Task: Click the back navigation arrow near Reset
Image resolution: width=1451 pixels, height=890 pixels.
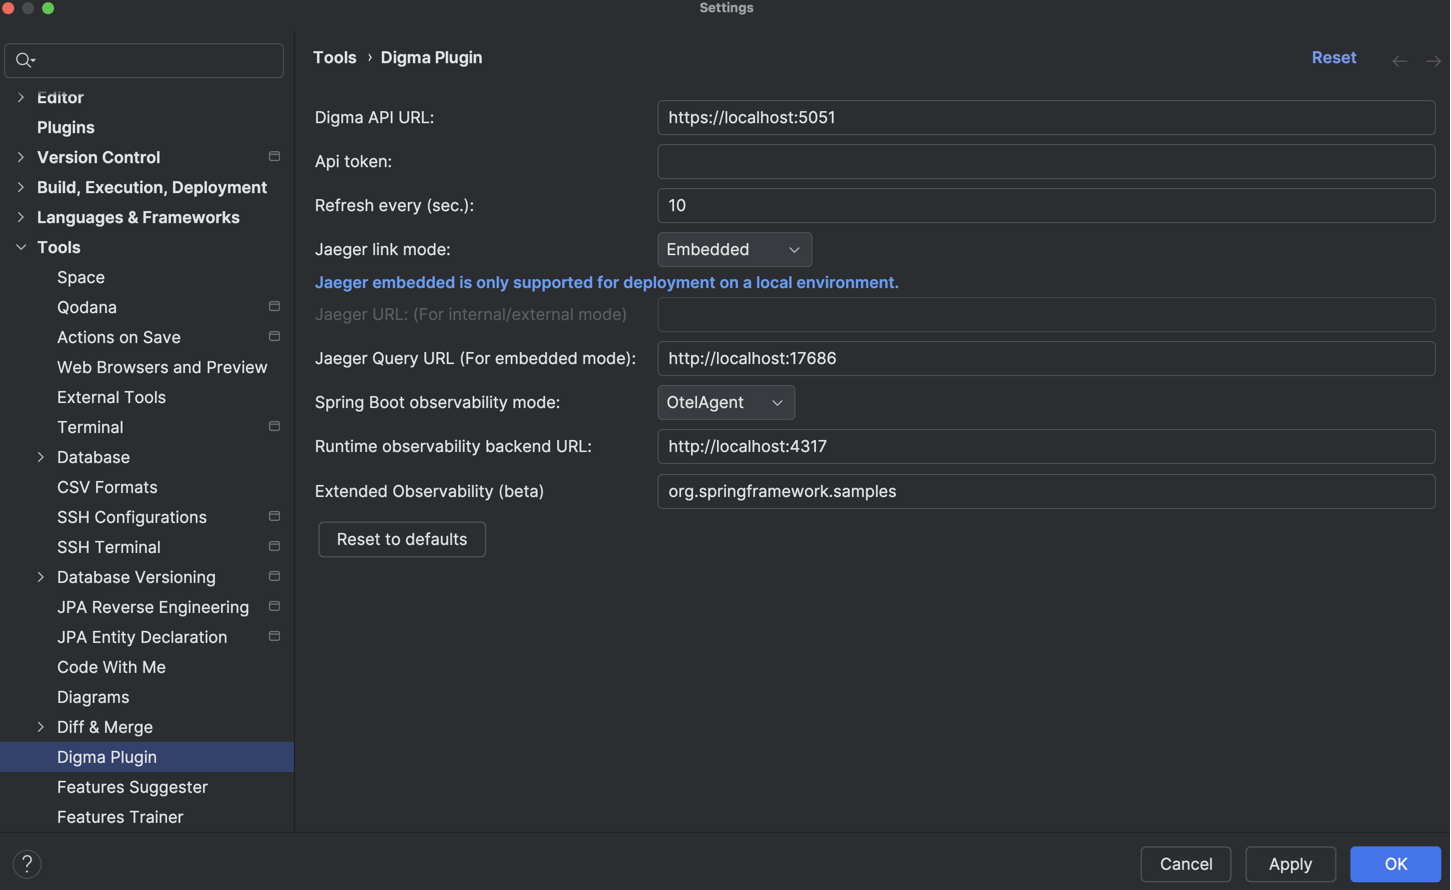Action: point(1399,60)
